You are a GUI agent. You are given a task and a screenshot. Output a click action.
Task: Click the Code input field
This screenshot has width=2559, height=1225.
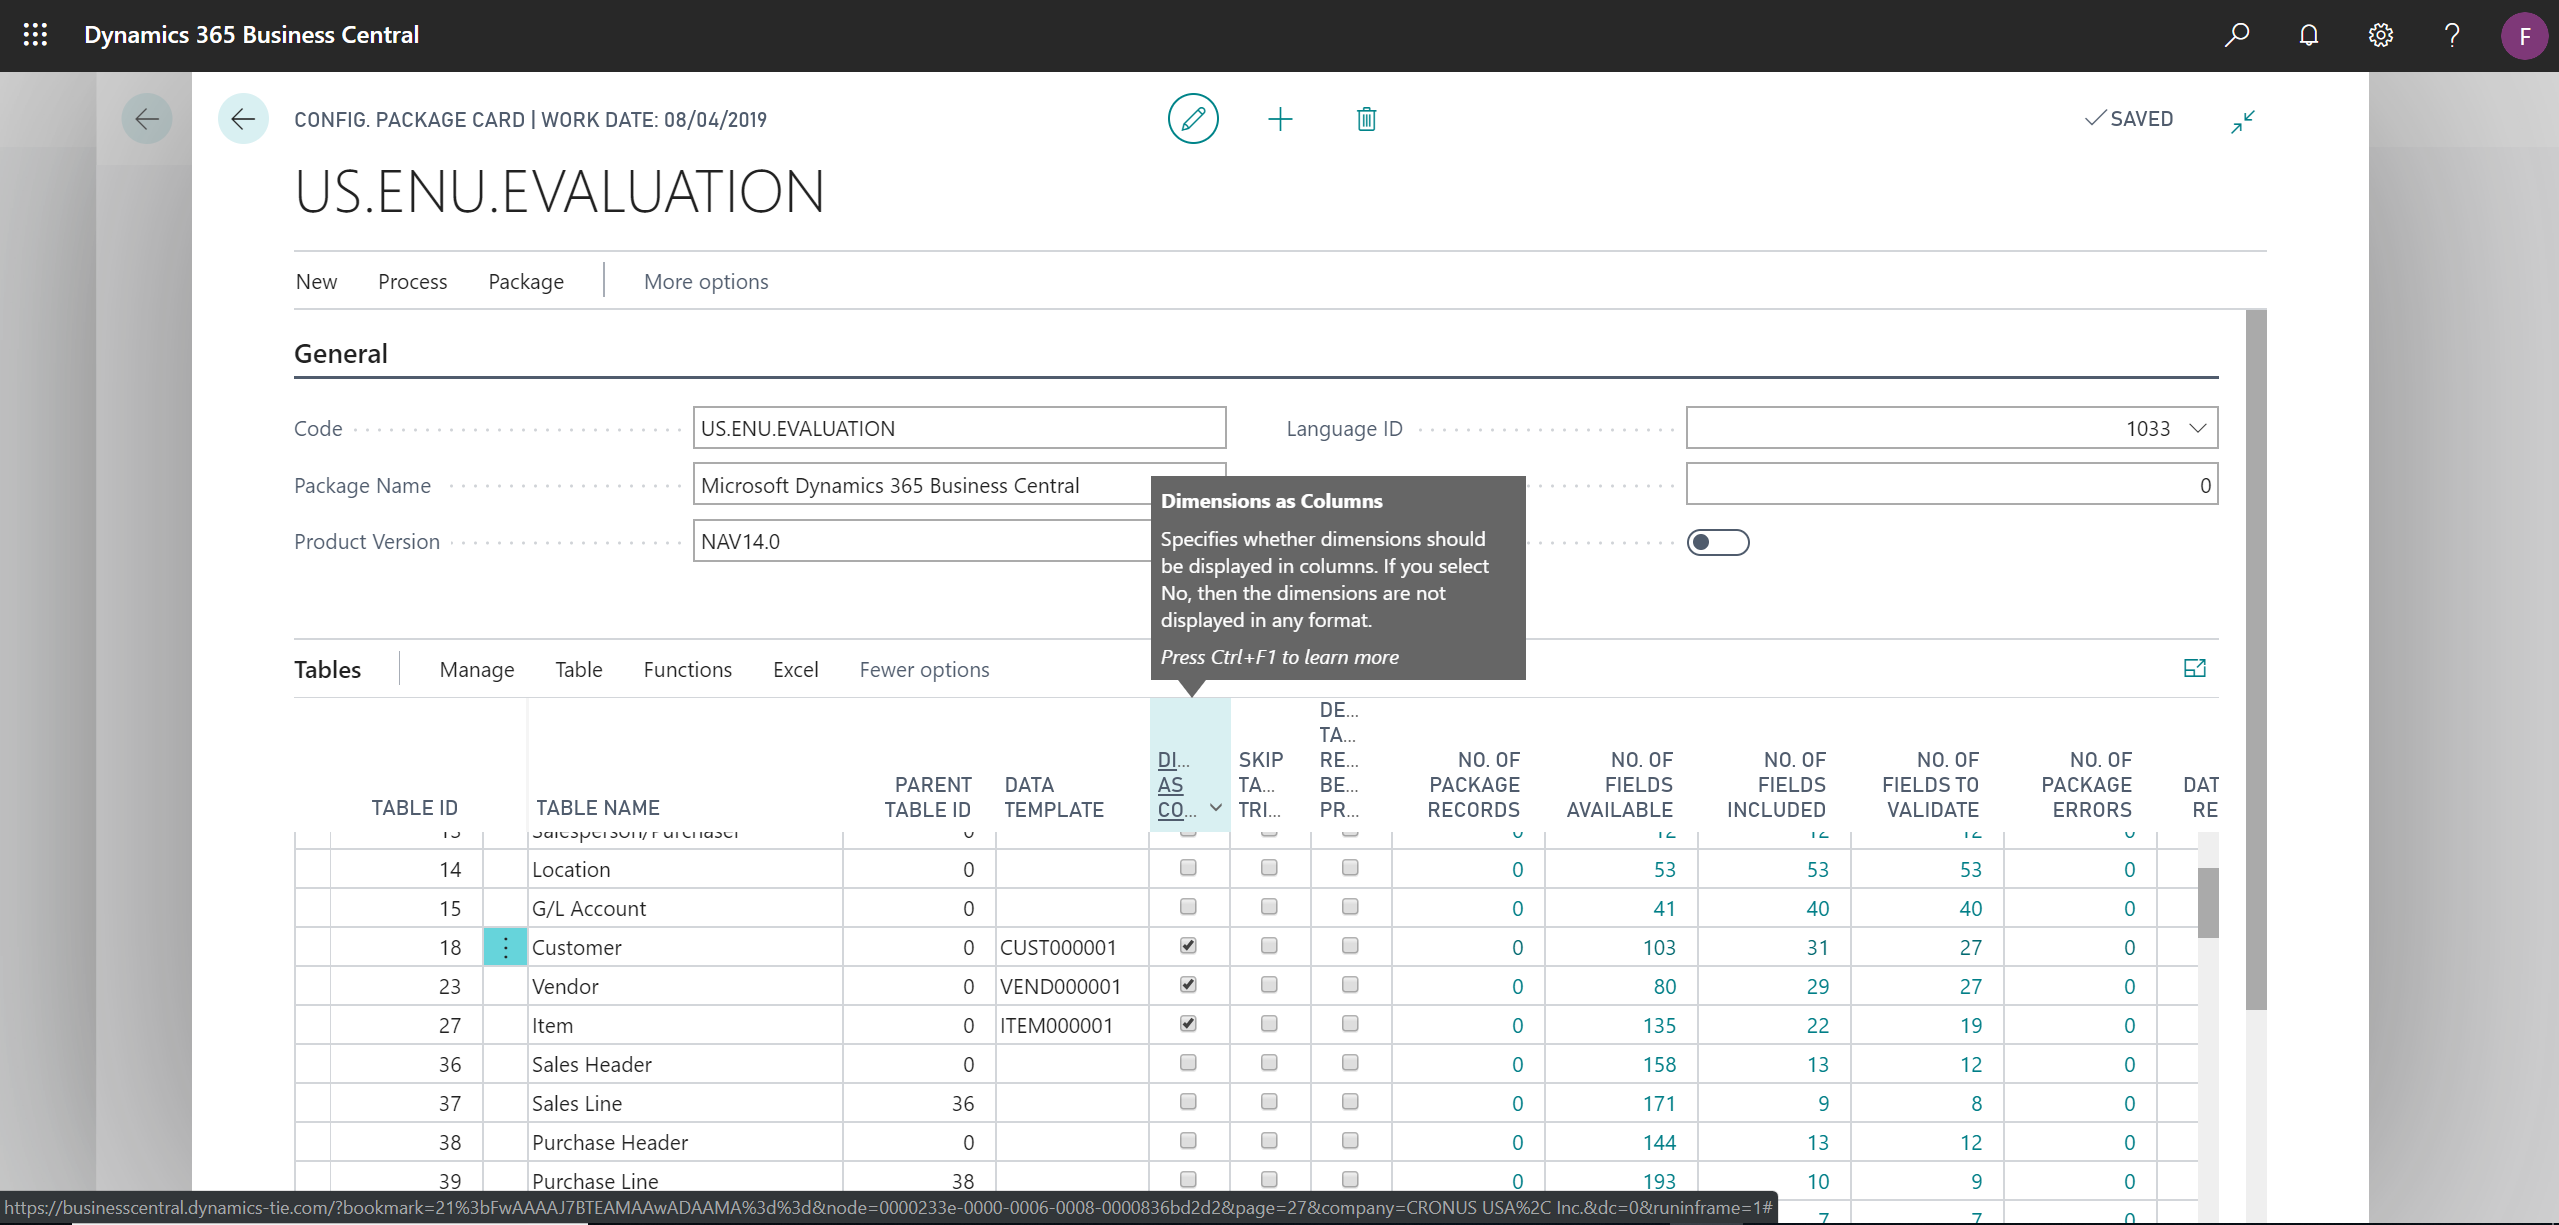coord(960,427)
